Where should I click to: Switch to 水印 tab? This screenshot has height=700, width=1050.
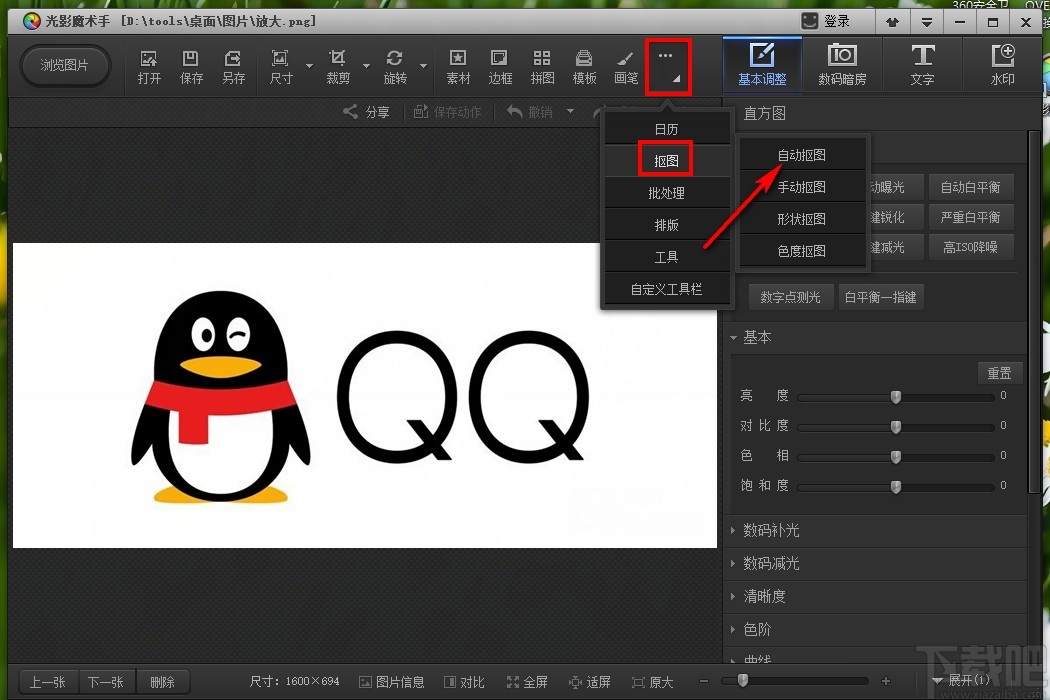pos(1002,65)
